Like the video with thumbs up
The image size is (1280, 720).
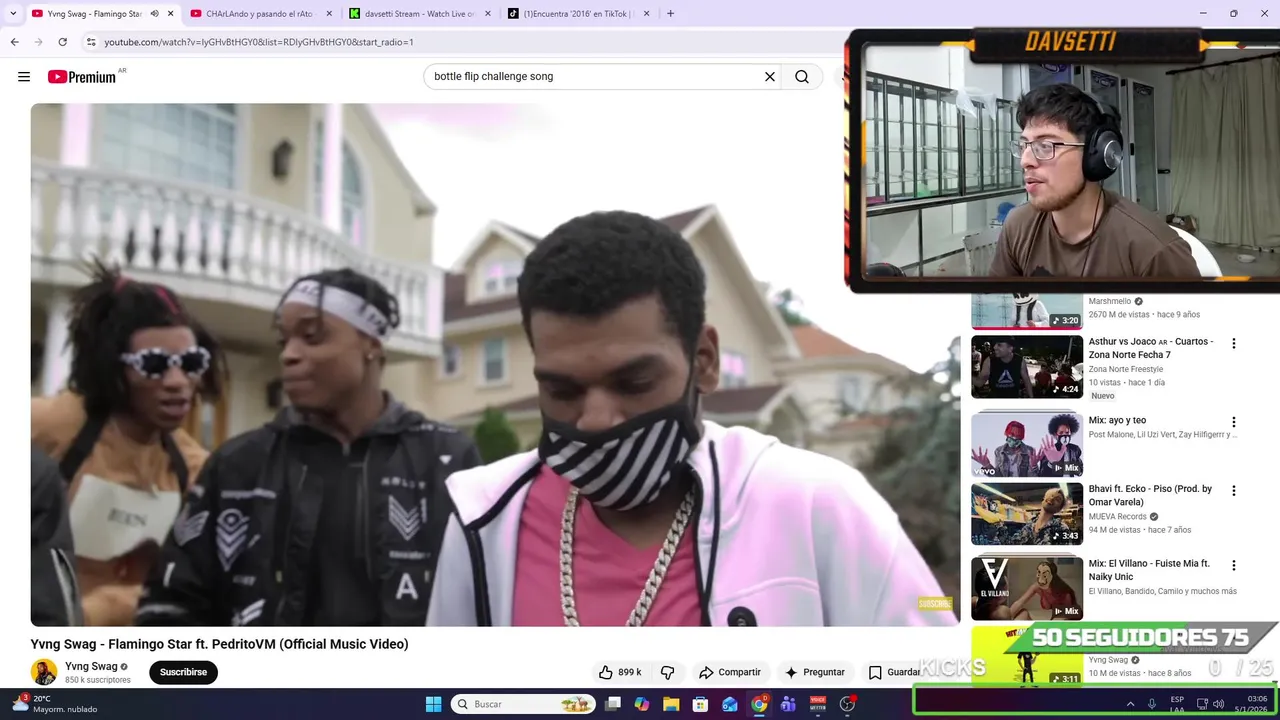pyautogui.click(x=619, y=672)
